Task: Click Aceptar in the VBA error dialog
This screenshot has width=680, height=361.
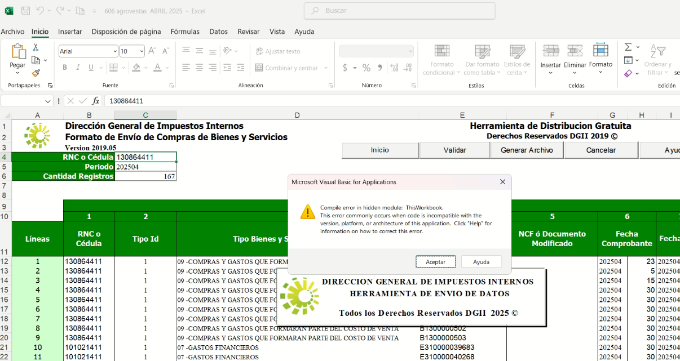Action: point(435,262)
